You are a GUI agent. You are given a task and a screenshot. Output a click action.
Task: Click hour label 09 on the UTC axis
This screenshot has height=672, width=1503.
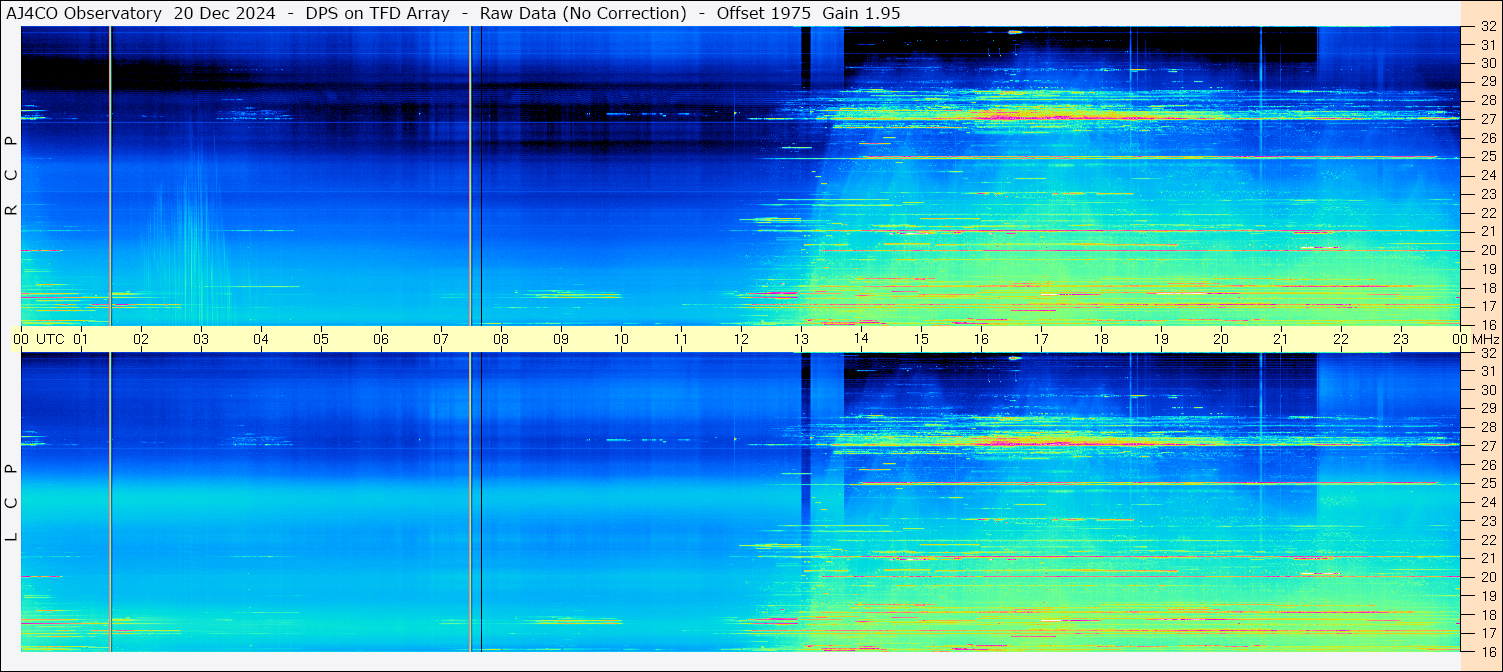[x=561, y=339]
